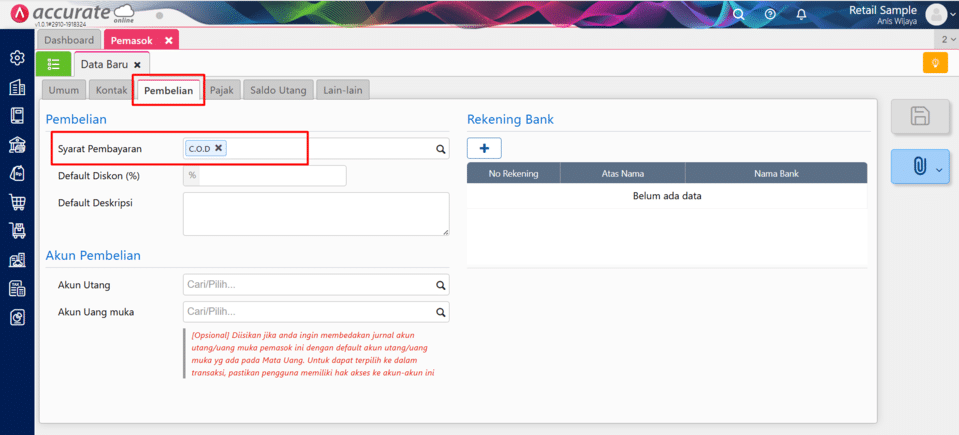Close the Pemasok tab
This screenshot has height=435, width=959.
click(169, 40)
